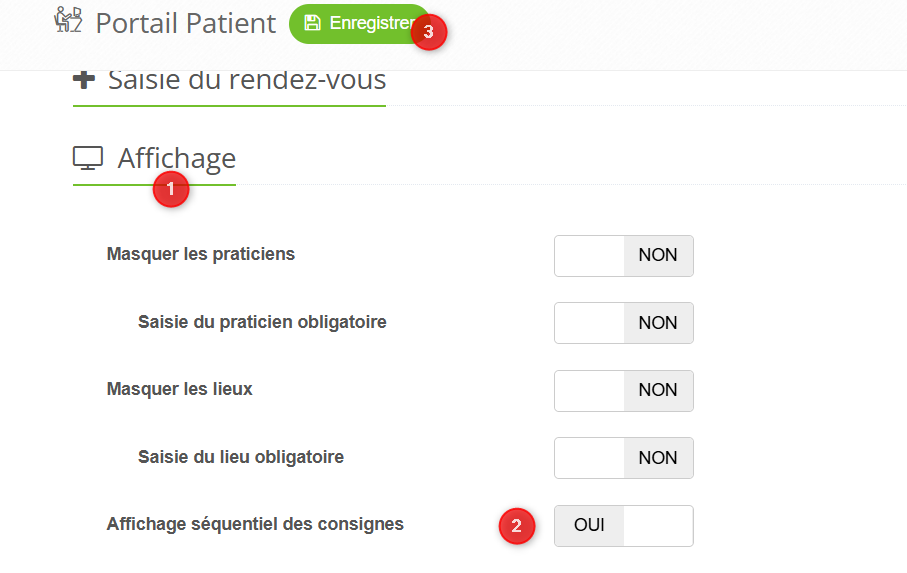The height and width of the screenshot is (573, 907).
Task: Collapse the Affichage section heading
Action: pos(176,158)
